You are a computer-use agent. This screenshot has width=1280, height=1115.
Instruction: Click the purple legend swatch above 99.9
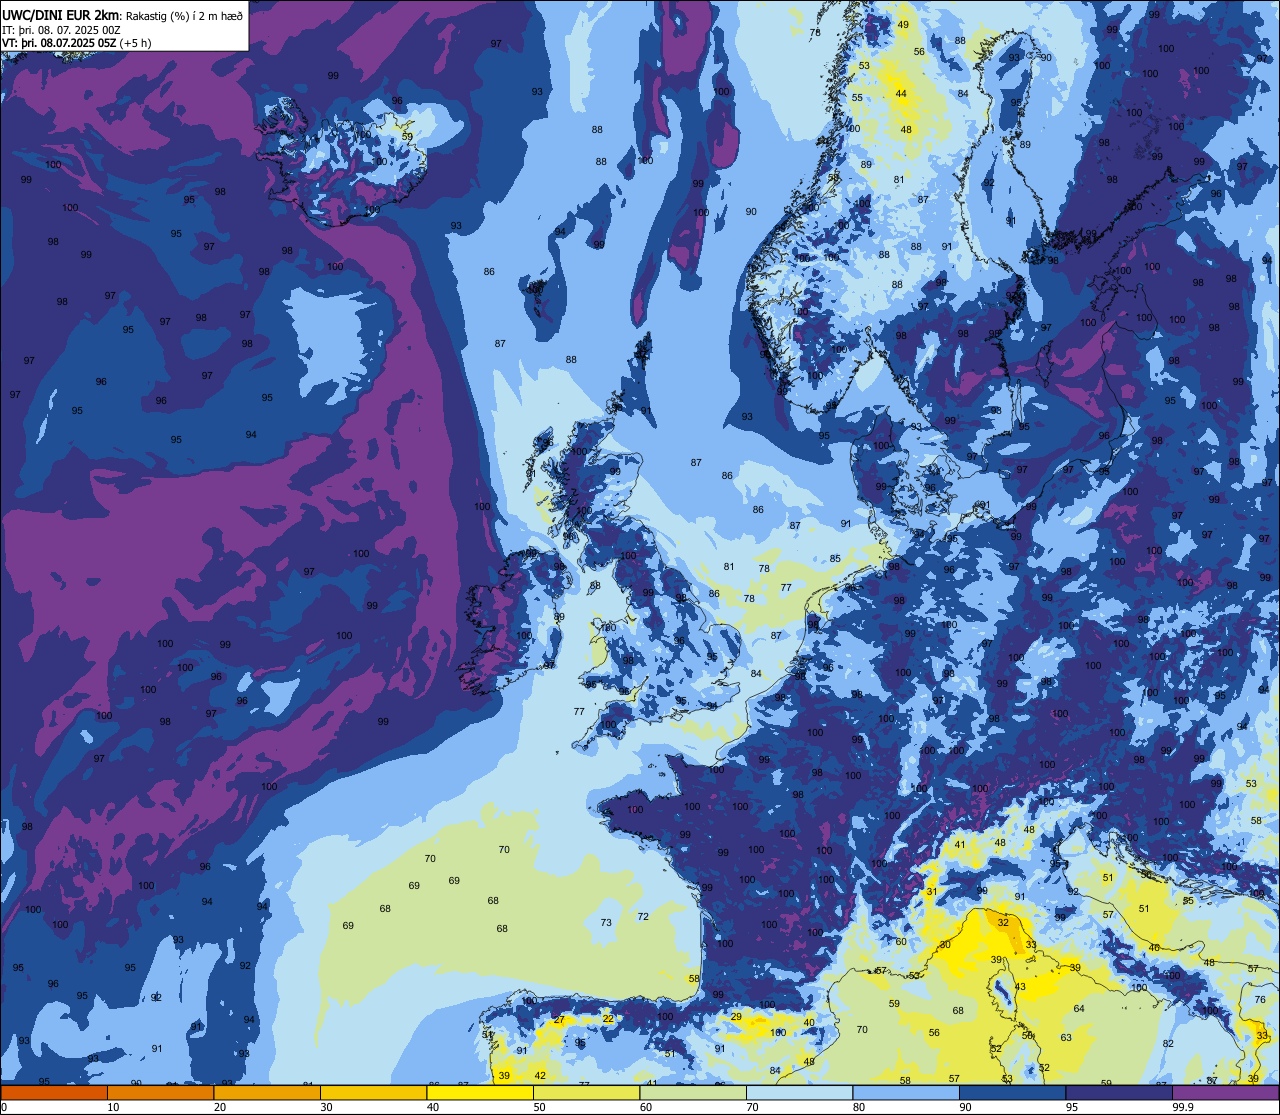pyautogui.click(x=1225, y=1093)
